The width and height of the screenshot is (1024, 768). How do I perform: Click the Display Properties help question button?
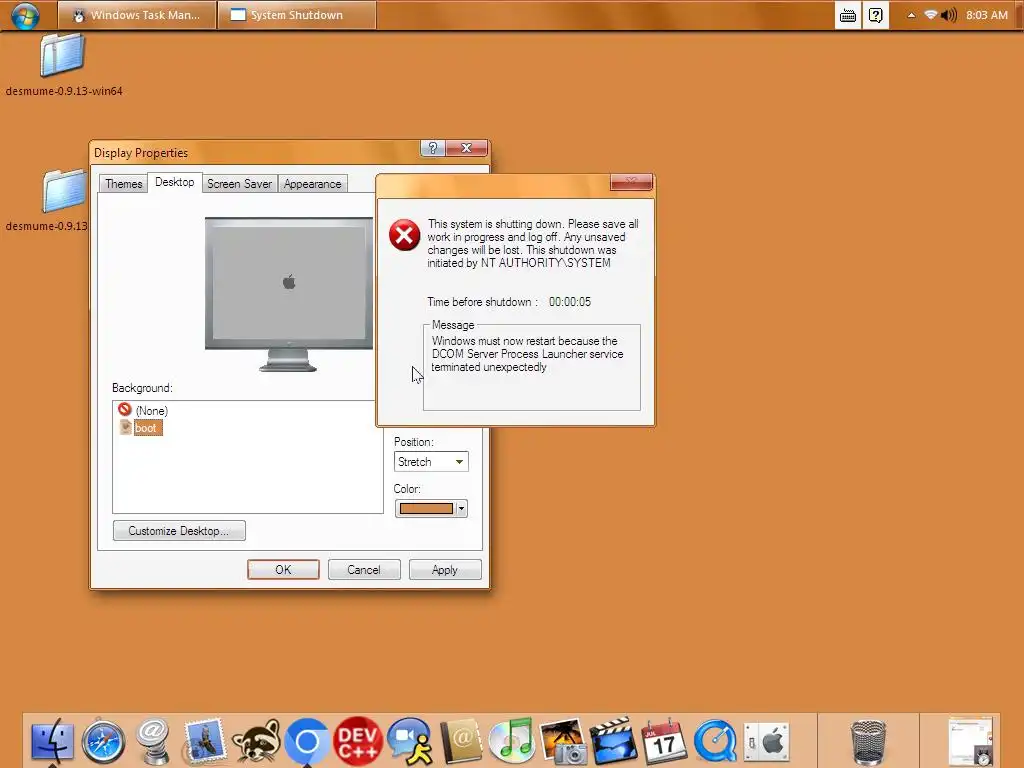[x=432, y=148]
